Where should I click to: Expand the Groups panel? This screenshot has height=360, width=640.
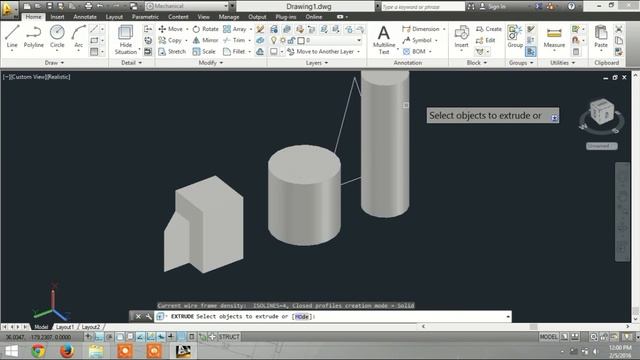coord(521,63)
